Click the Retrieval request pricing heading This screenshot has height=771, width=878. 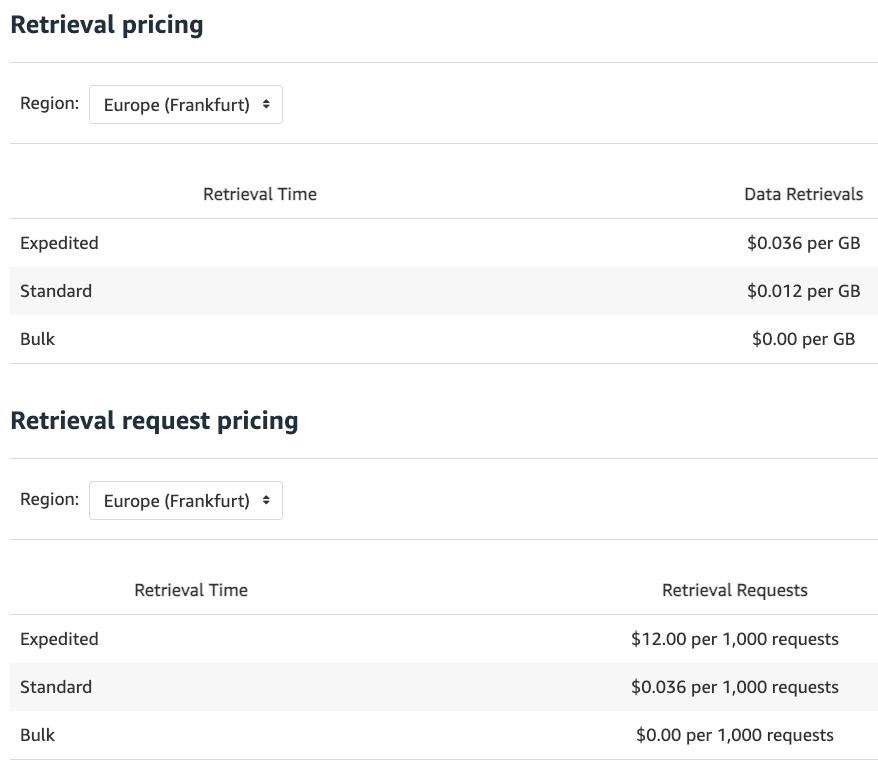pos(154,421)
